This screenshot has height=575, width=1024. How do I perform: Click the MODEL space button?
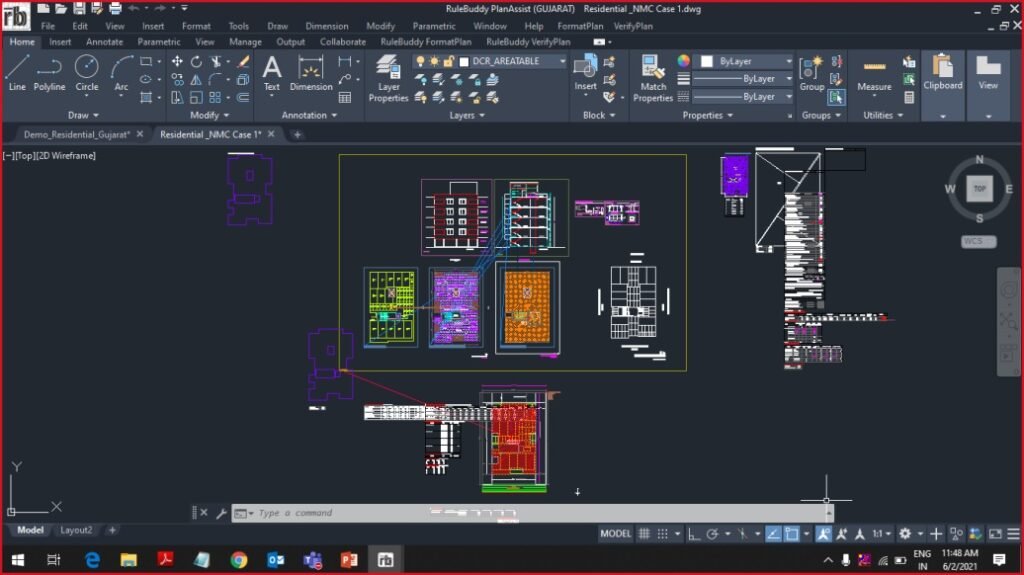pyautogui.click(x=615, y=534)
